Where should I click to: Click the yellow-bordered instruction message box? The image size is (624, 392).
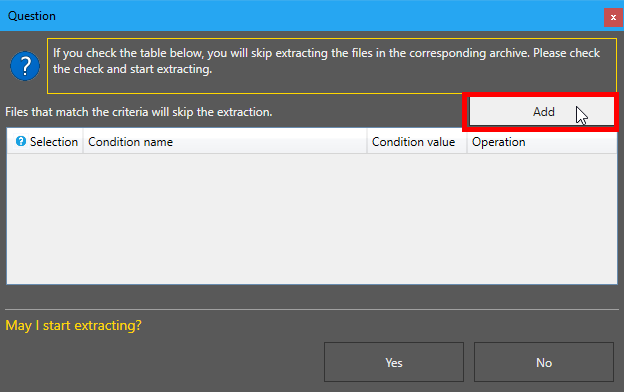tap(332, 66)
